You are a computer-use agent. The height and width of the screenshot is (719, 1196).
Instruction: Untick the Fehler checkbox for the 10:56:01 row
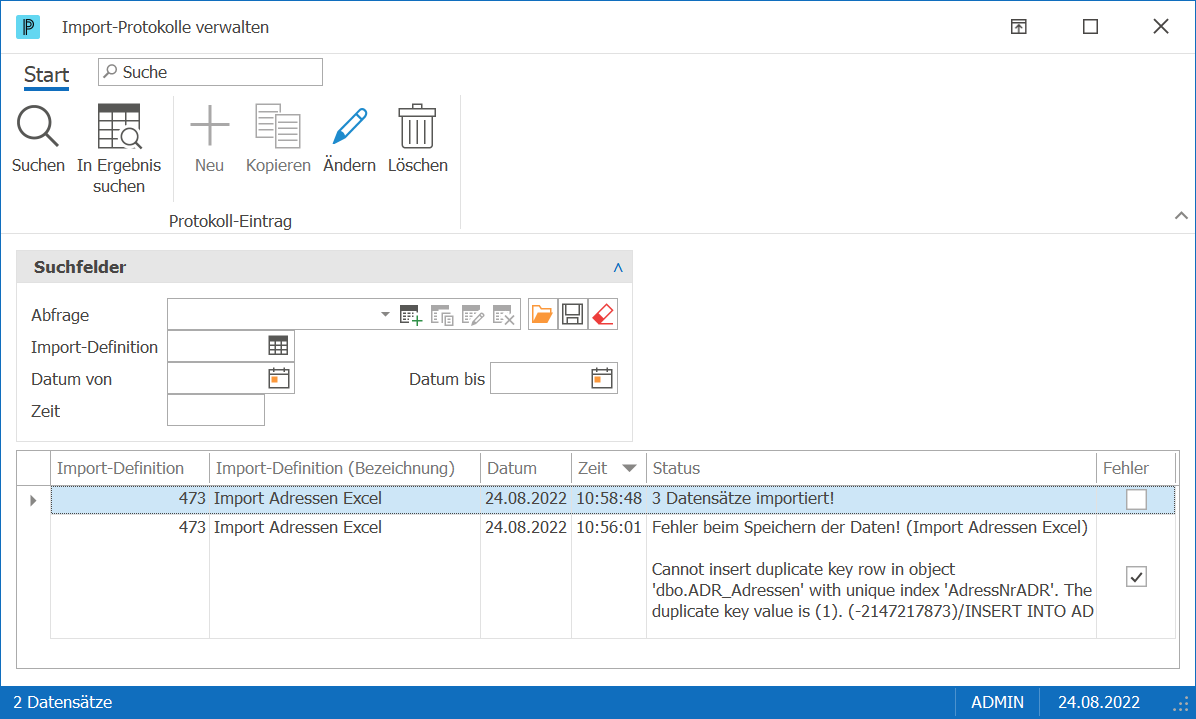(x=1136, y=576)
